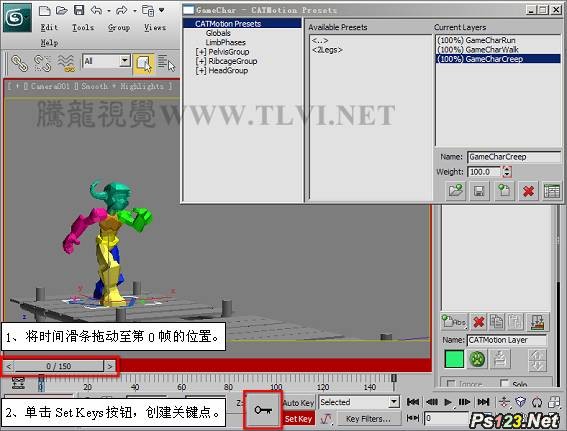Go to end of animation
The width and height of the screenshot is (567, 431).
tap(483, 402)
